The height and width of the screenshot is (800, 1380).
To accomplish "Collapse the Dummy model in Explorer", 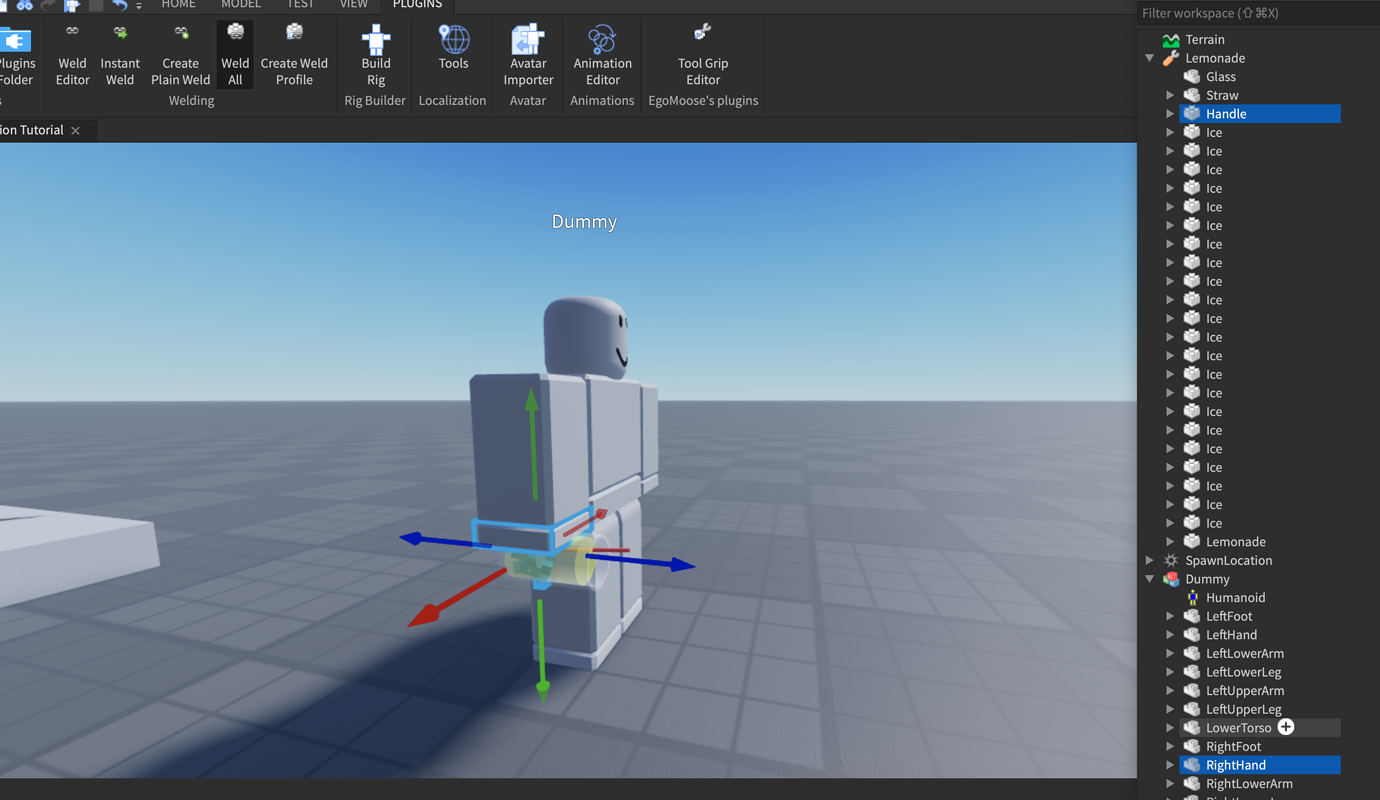I will coord(1149,578).
